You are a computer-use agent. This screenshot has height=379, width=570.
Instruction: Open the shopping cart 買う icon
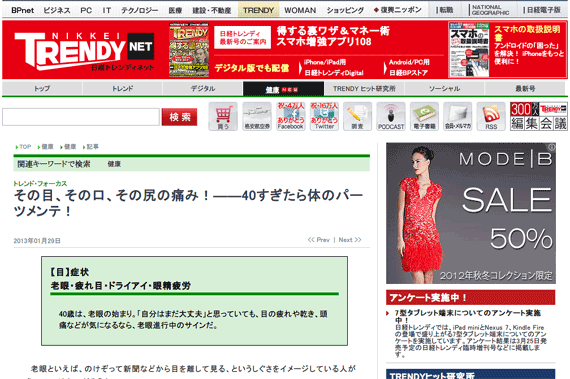(x=223, y=116)
